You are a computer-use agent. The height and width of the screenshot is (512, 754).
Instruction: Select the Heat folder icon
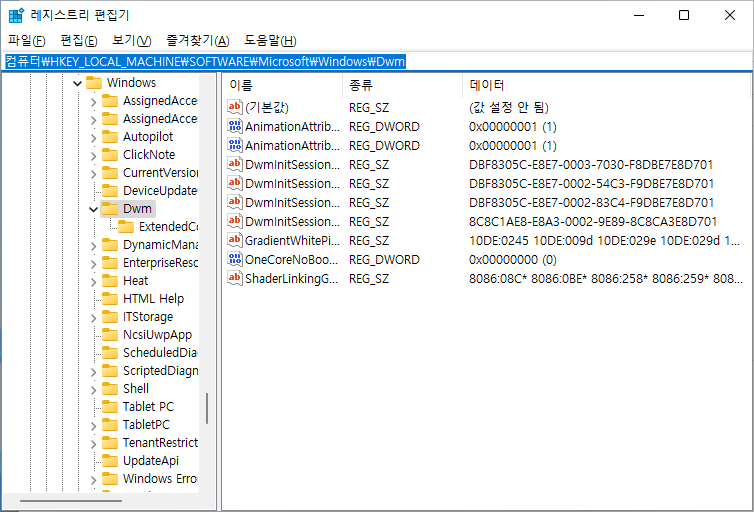click(x=110, y=281)
